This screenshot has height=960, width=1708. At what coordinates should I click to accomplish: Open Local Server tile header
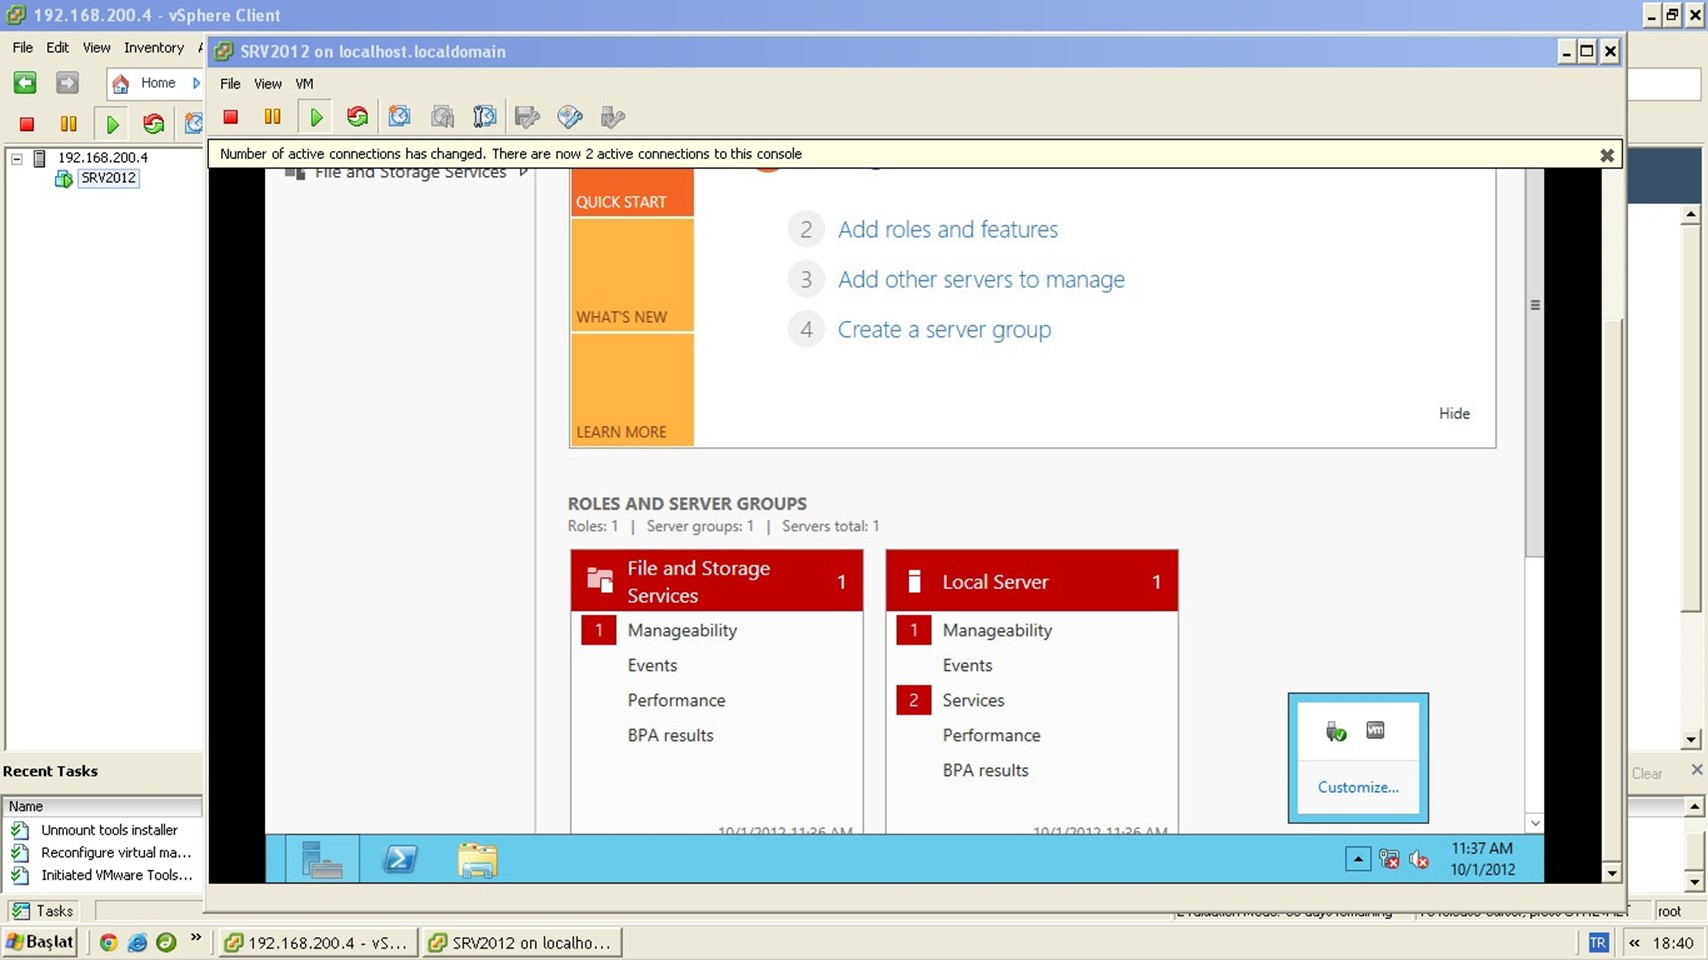point(1031,581)
